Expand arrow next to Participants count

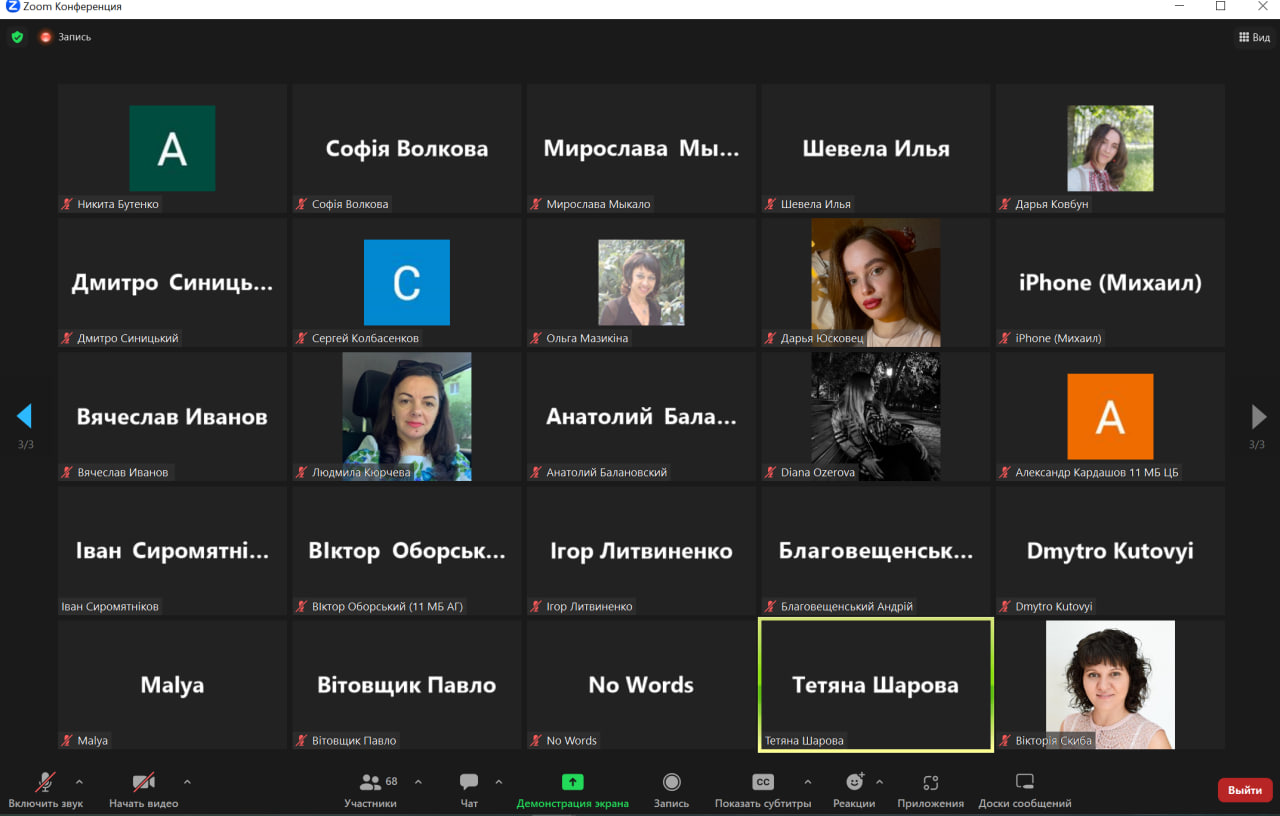[x=418, y=782]
